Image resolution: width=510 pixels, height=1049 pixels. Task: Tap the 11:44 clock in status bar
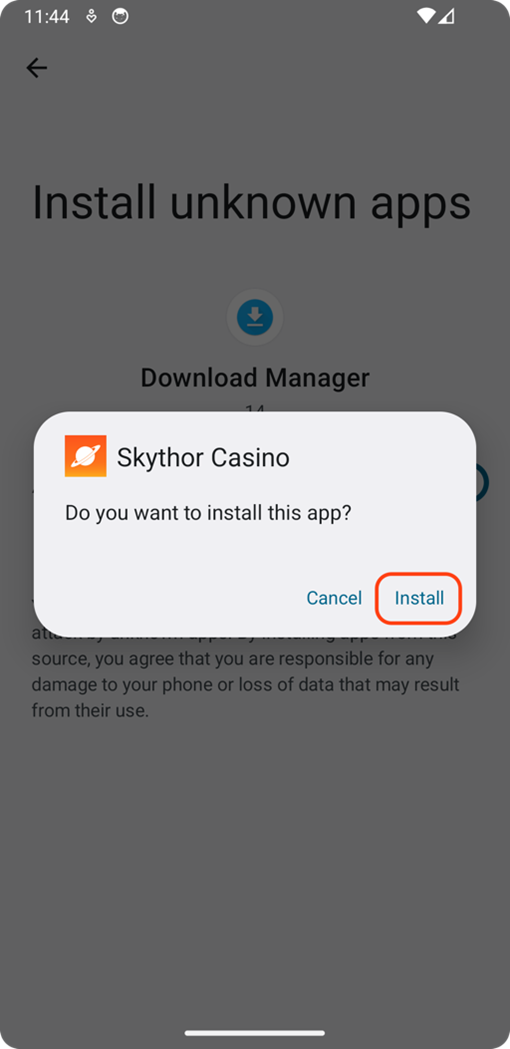tap(47, 17)
